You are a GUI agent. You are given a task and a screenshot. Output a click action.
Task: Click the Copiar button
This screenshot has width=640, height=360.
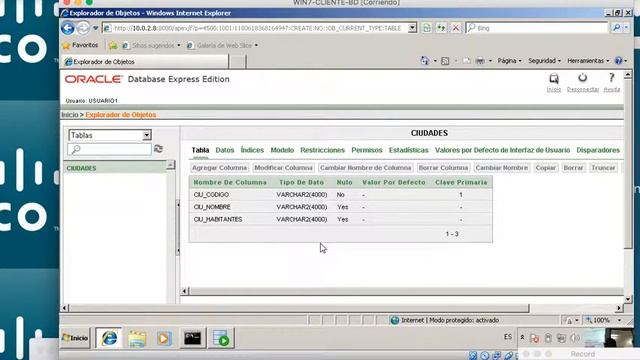545,168
